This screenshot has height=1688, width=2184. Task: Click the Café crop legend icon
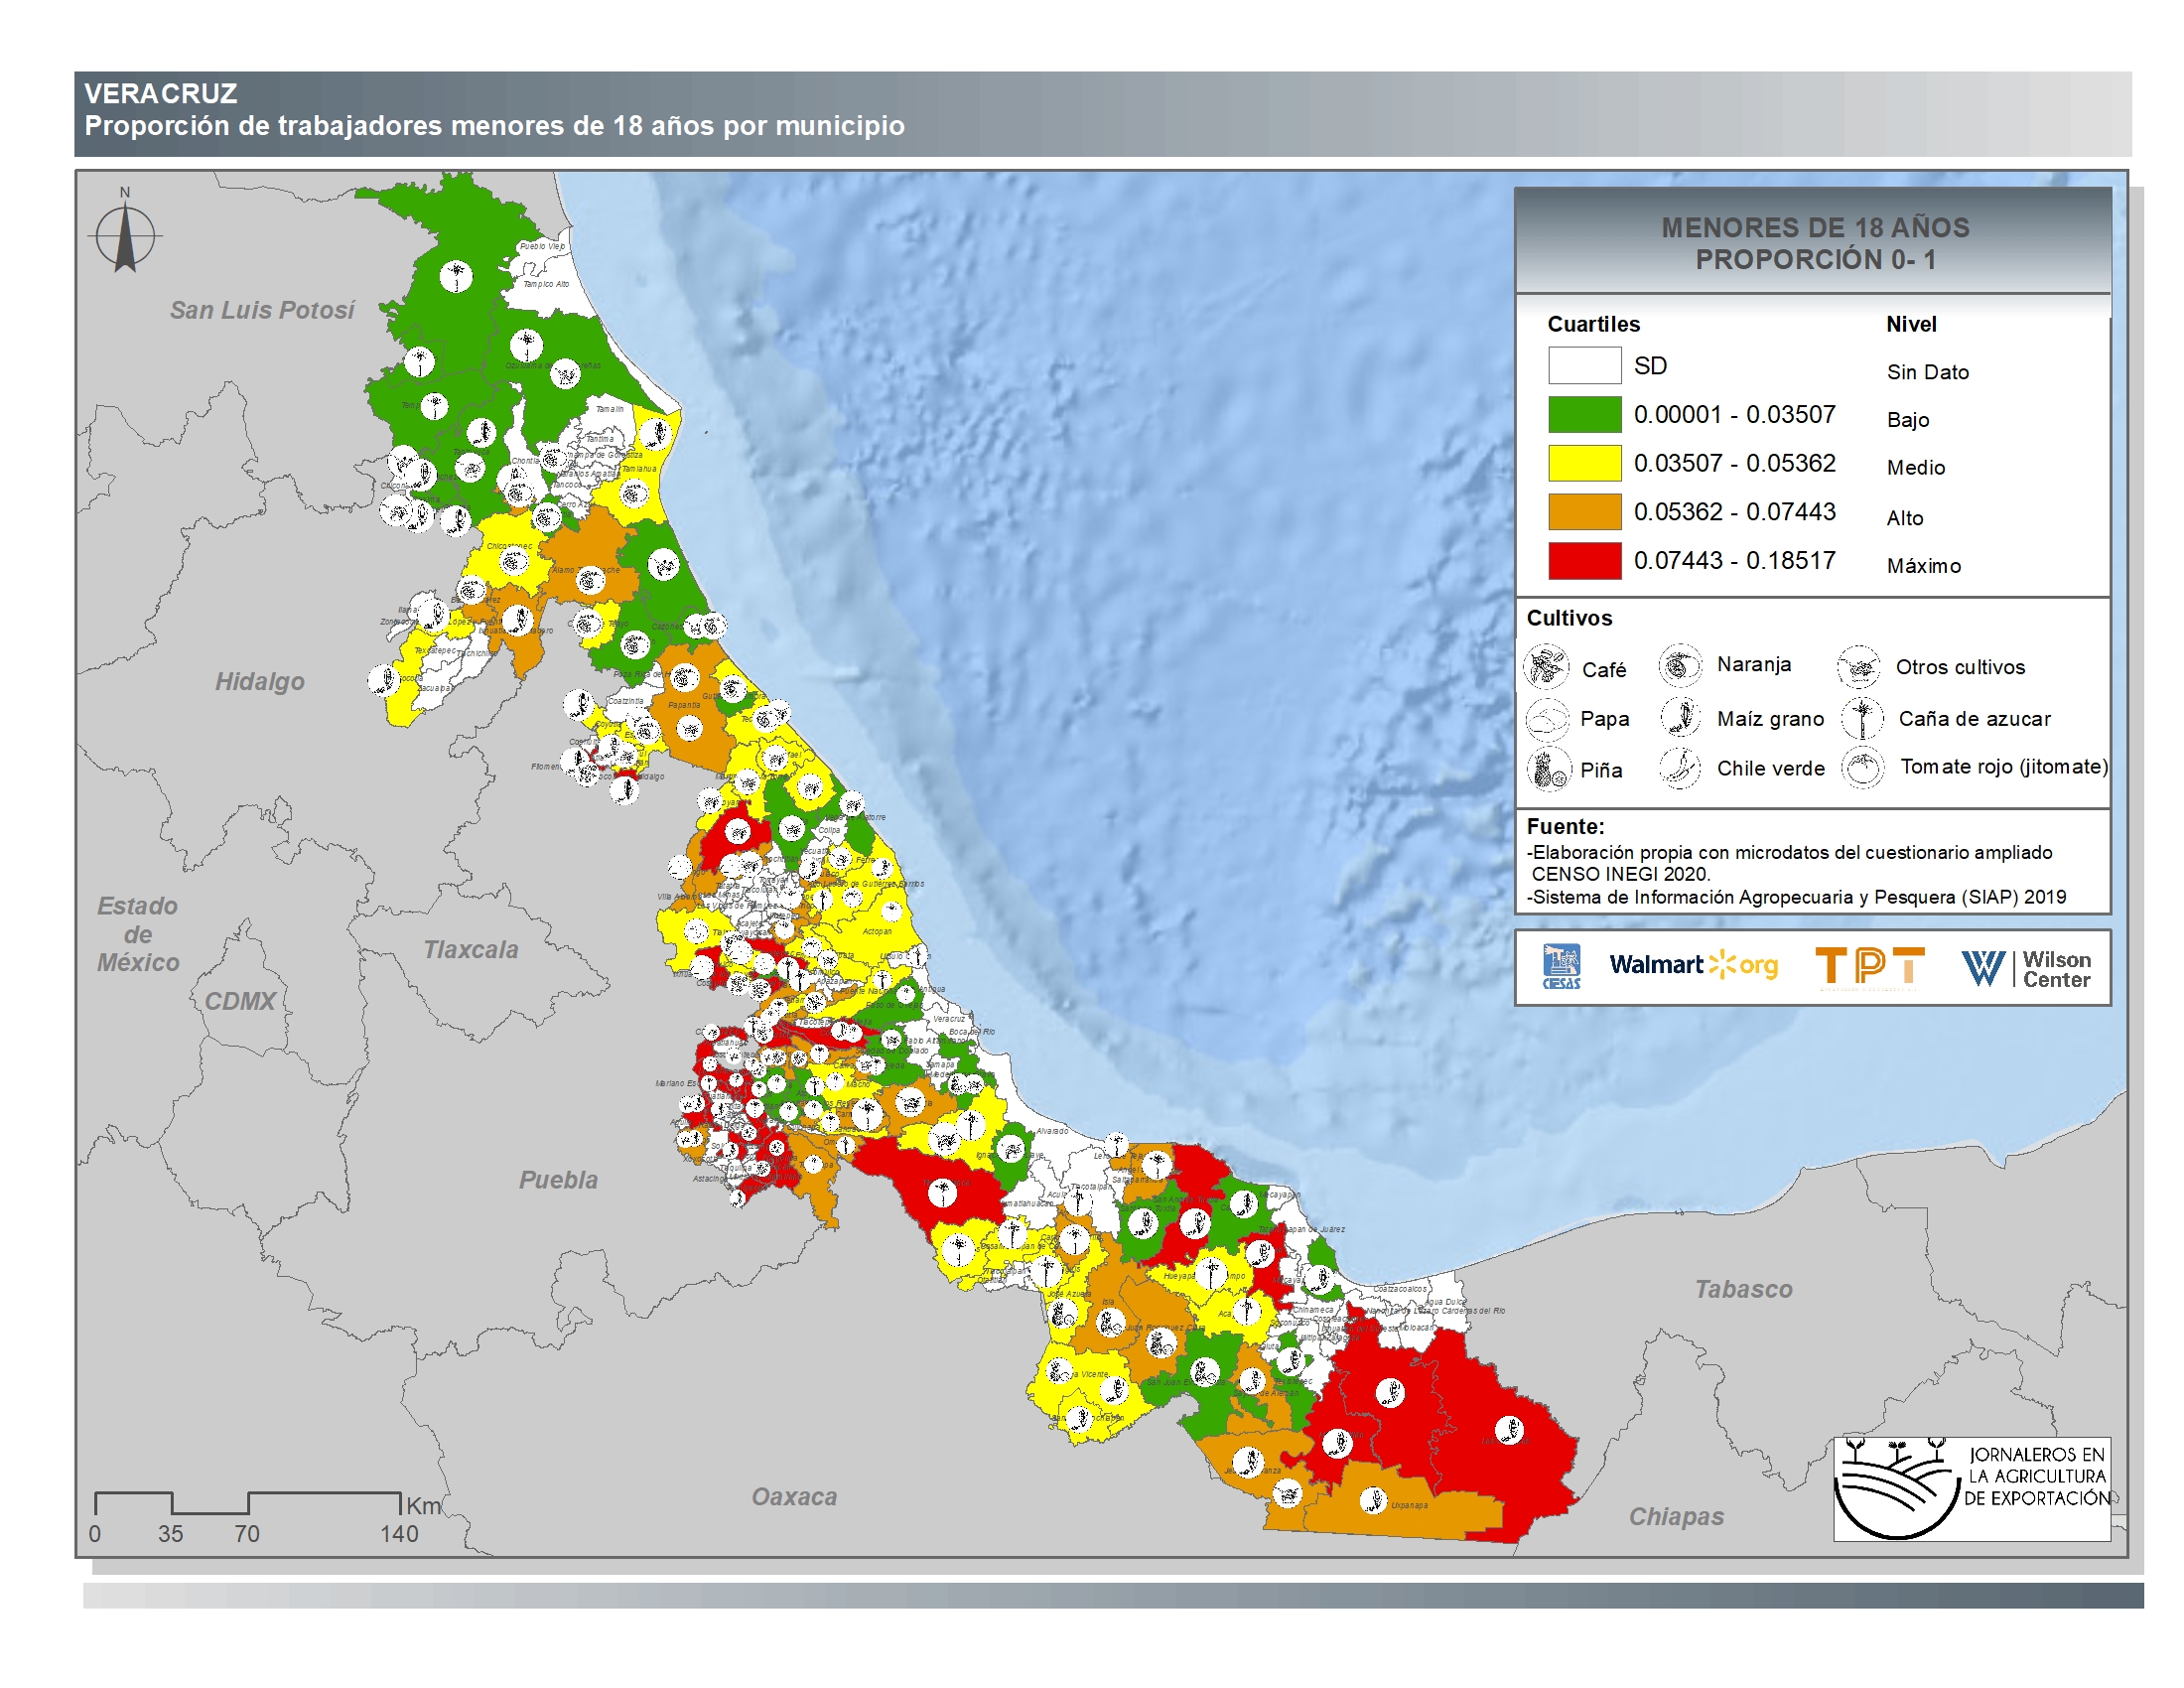tap(1546, 667)
